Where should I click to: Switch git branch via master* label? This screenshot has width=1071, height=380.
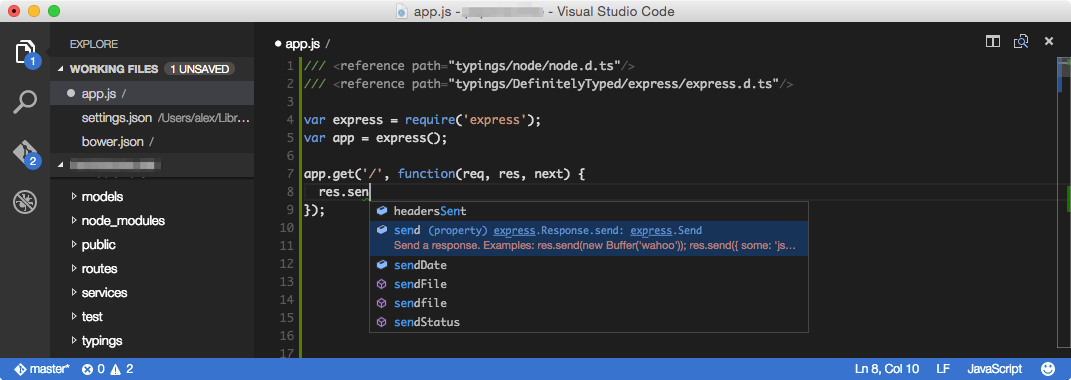pyautogui.click(x=42, y=370)
